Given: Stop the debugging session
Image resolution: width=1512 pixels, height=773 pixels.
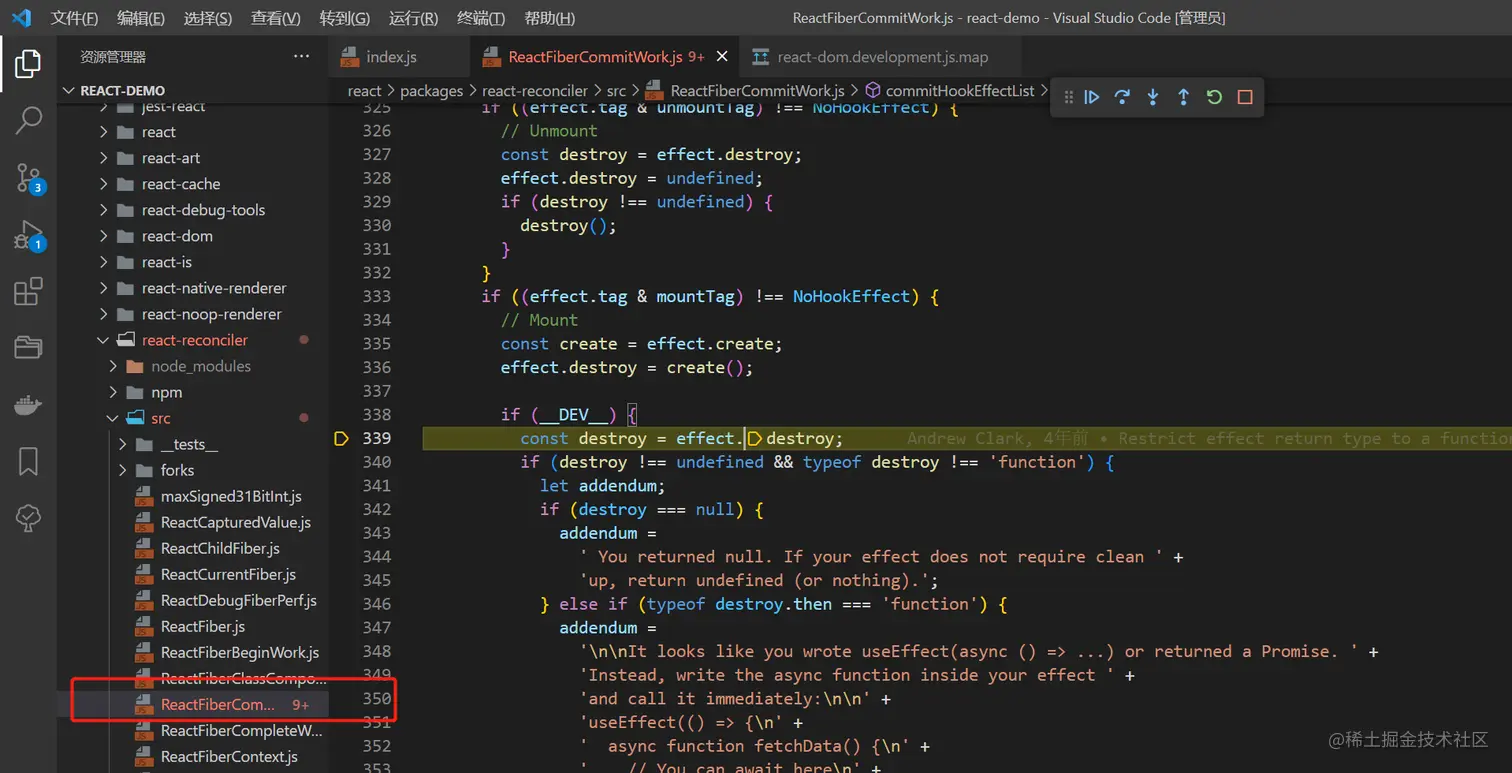Looking at the screenshot, I should coord(1245,97).
